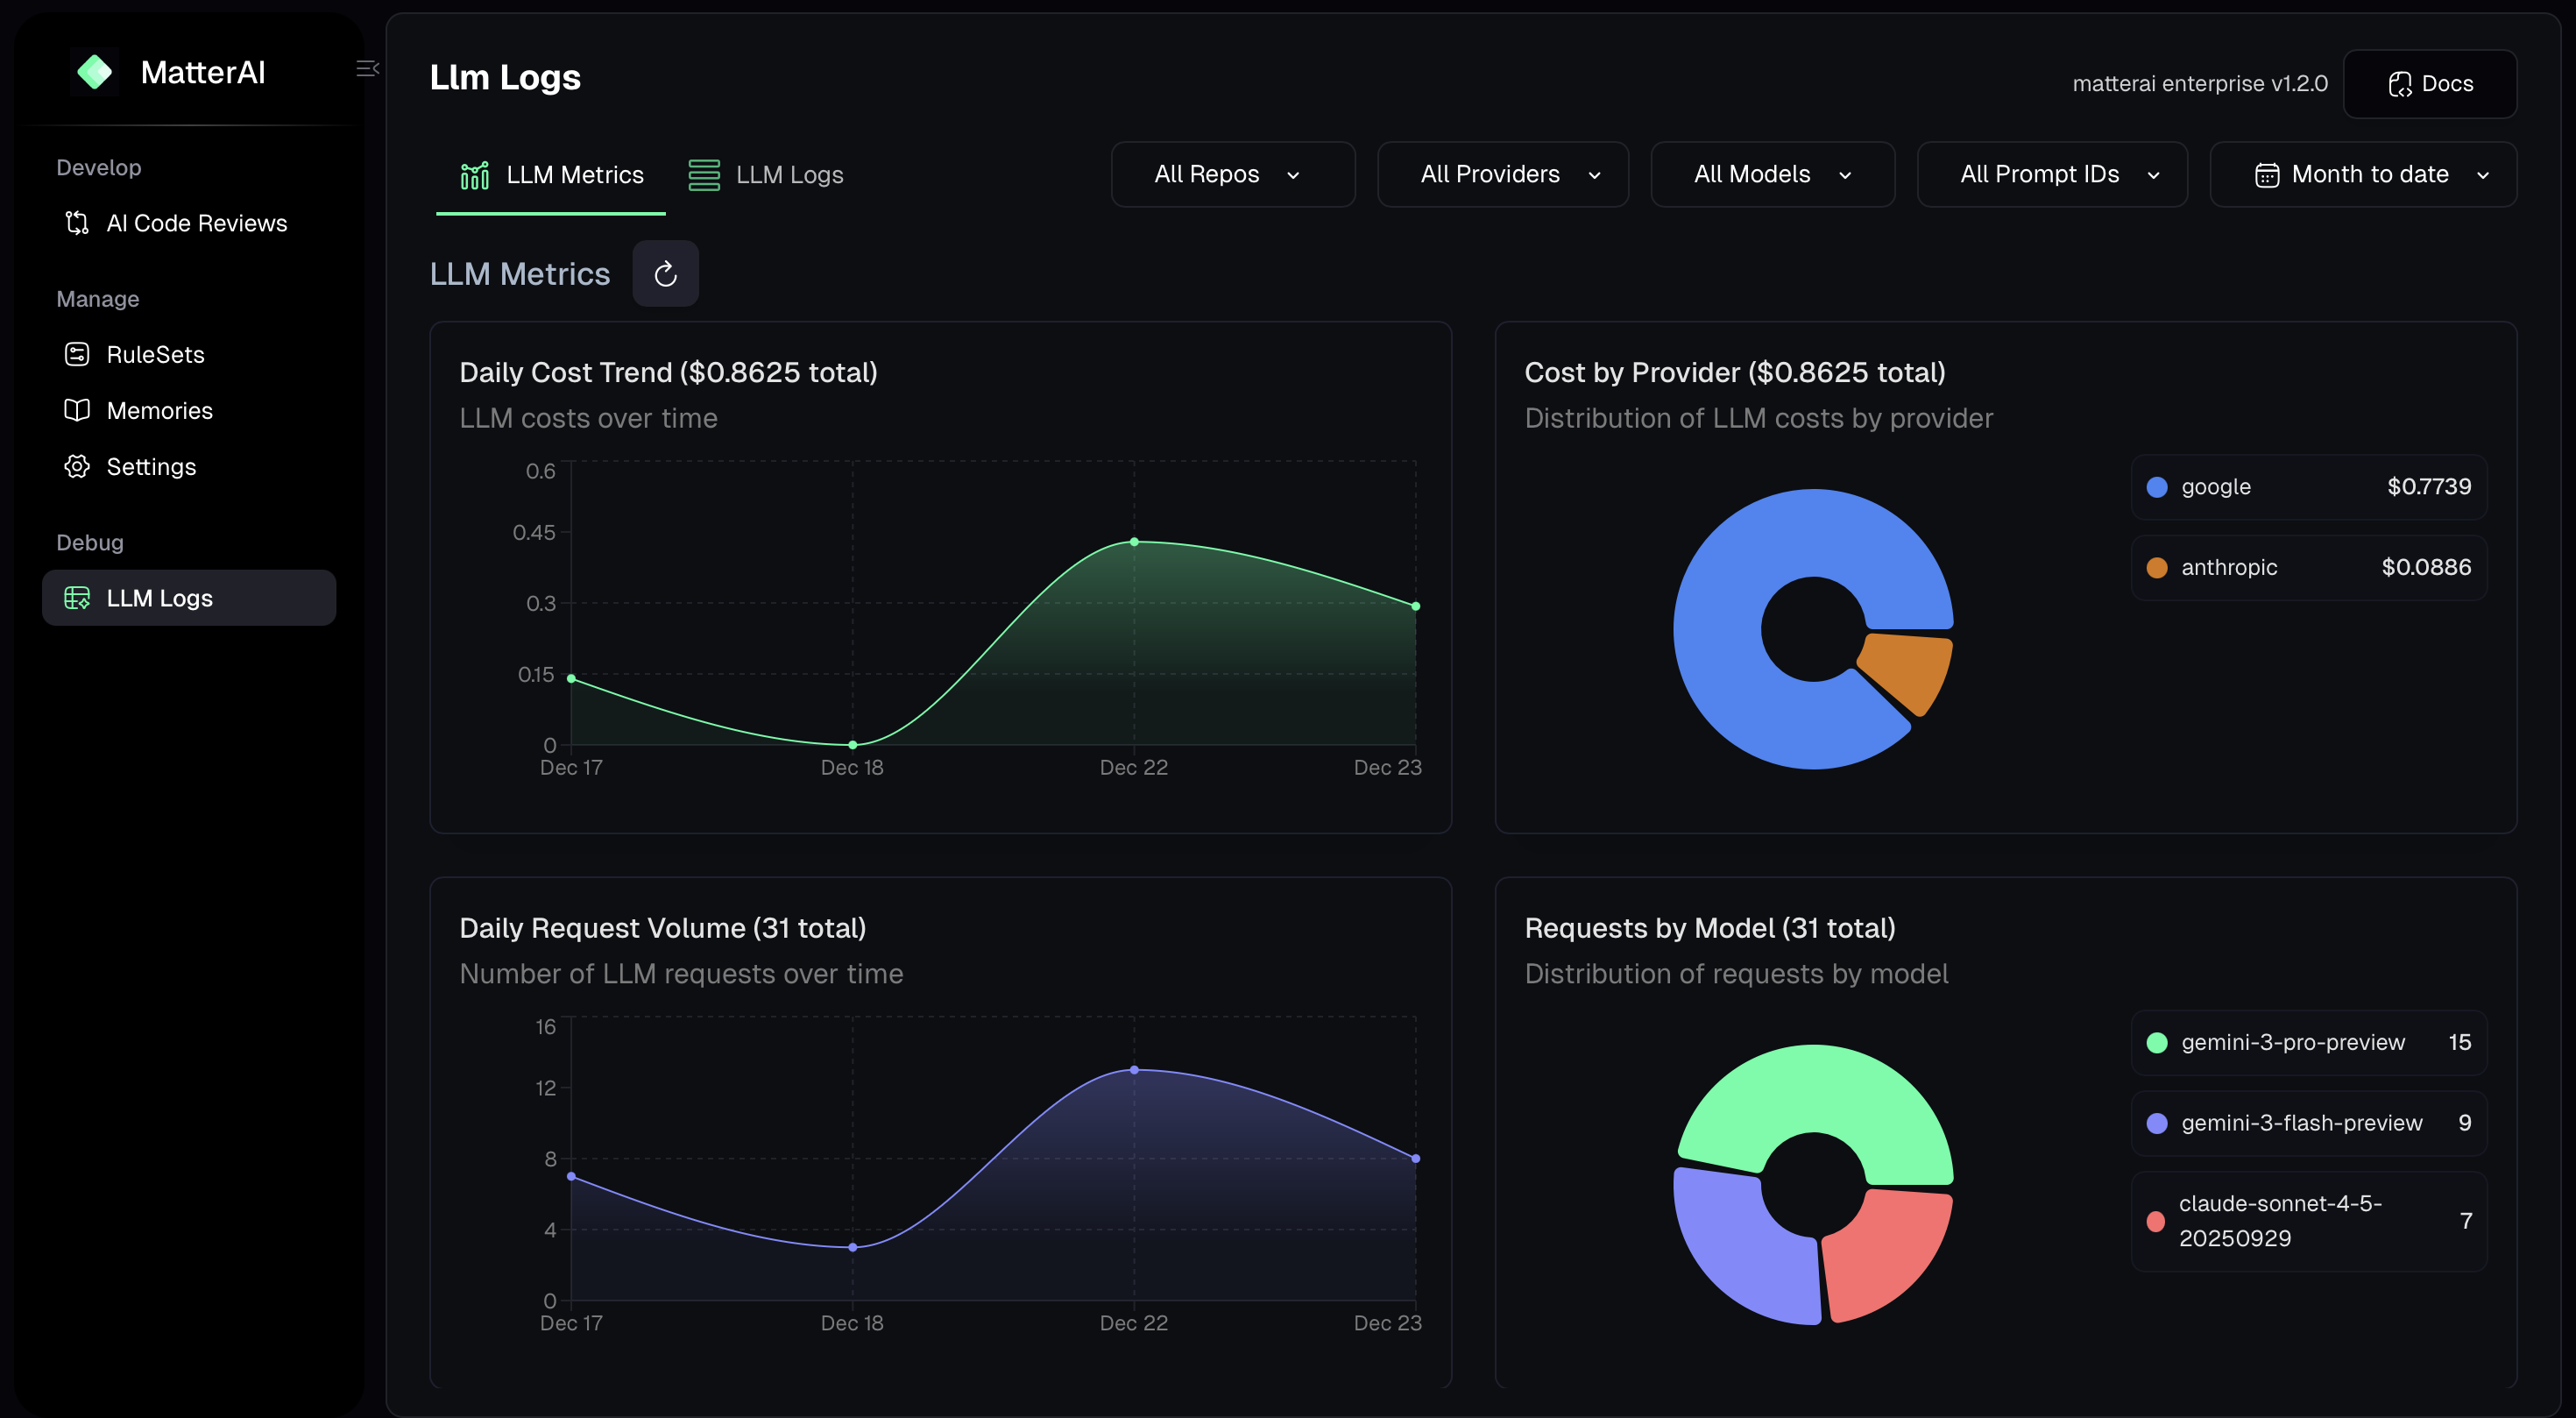Open the Docs page
The width and height of the screenshot is (2576, 1418).
coord(2430,84)
